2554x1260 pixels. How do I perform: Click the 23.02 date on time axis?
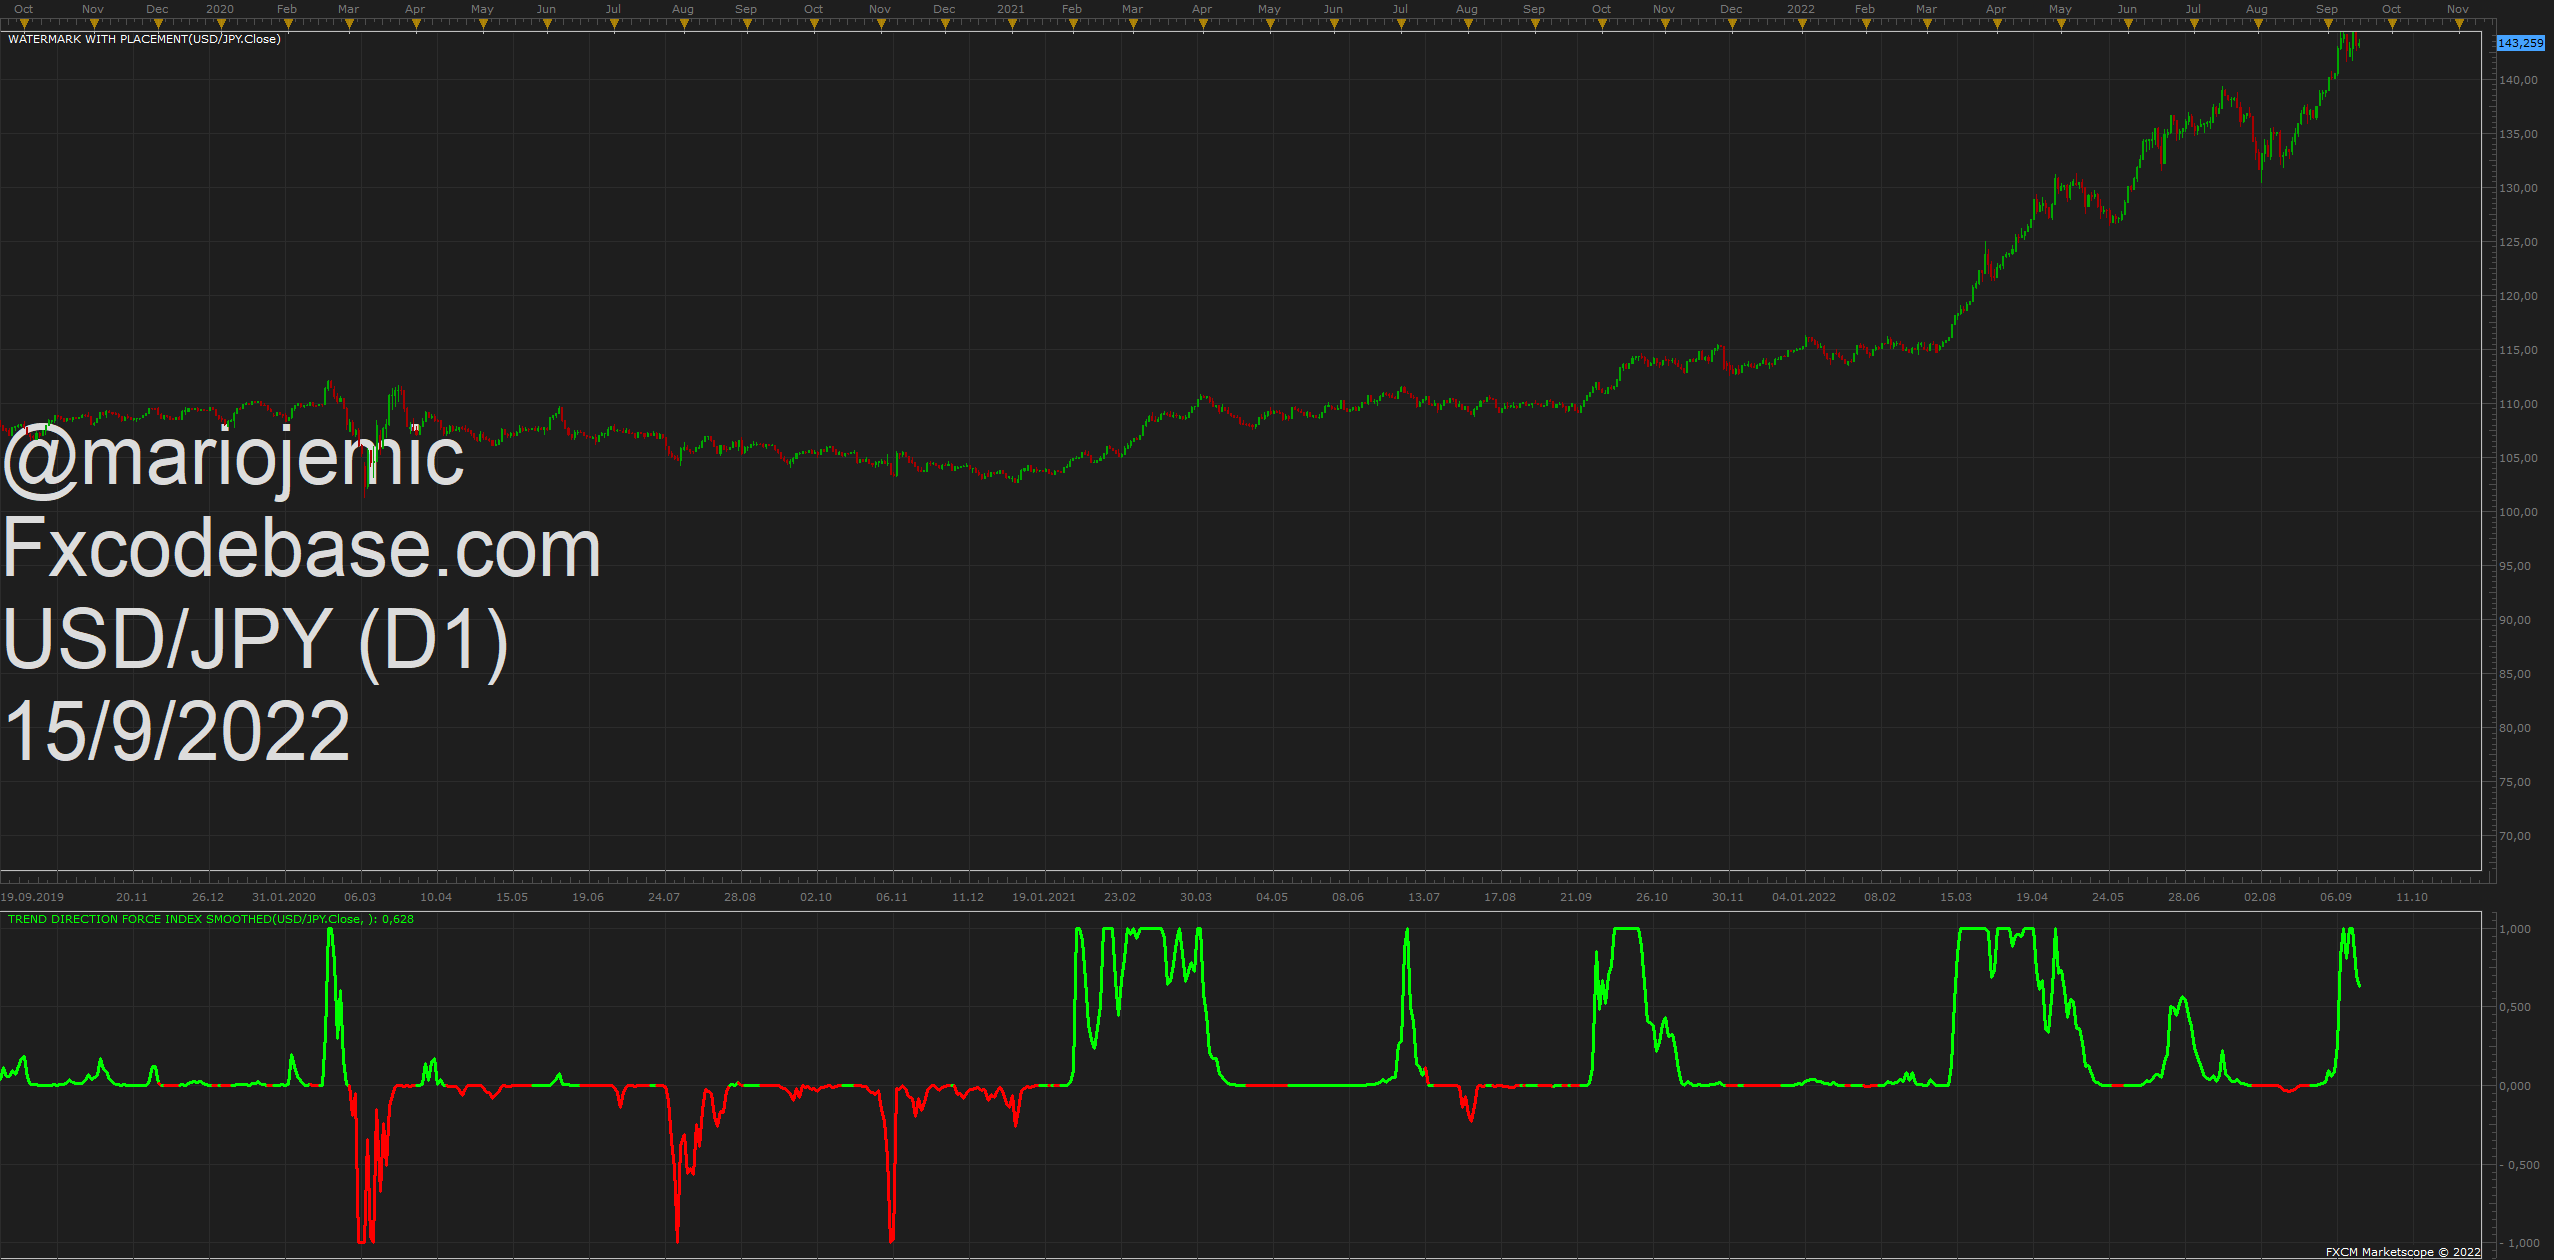pos(1120,897)
